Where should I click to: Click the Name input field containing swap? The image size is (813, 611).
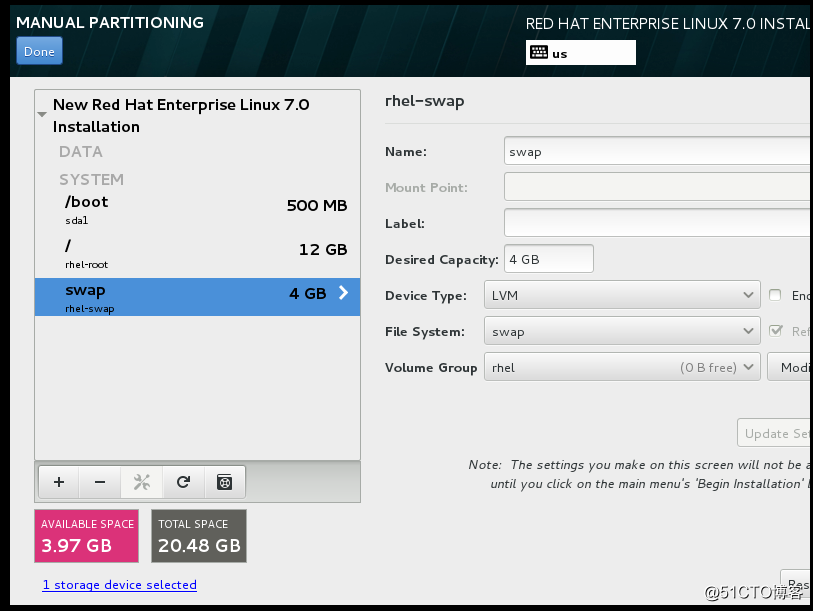click(657, 151)
